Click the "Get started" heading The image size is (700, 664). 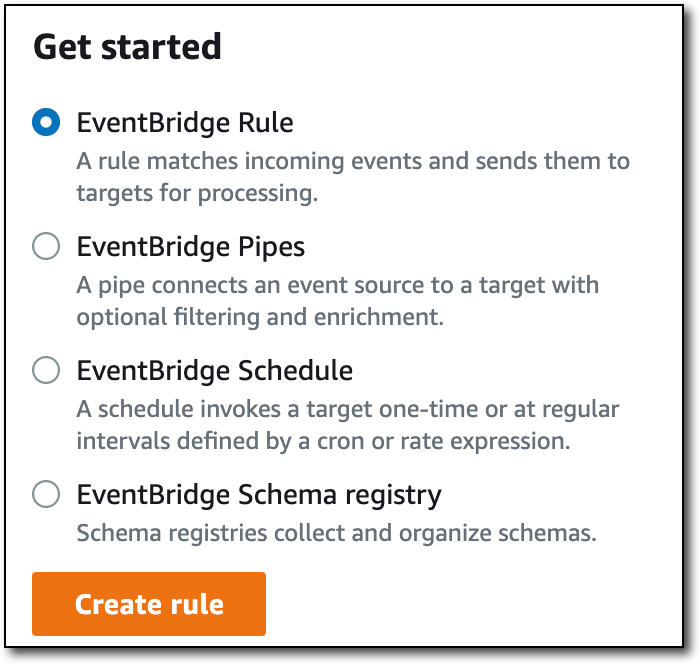[127, 47]
